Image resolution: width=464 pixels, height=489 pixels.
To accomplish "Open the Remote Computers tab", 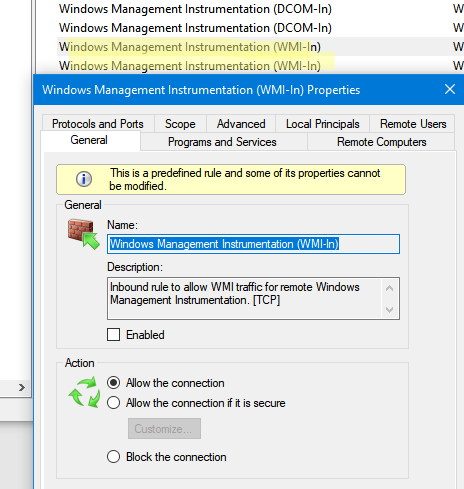I will coord(381,142).
